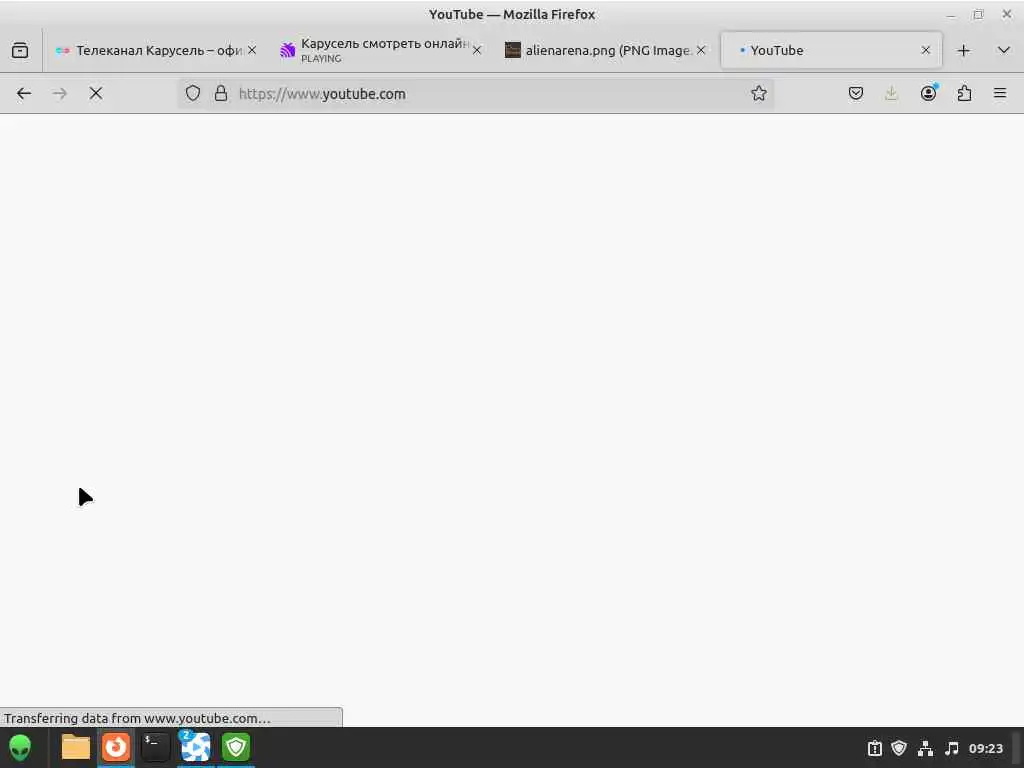Open green shield app in taskbar
1024x768 pixels.
point(236,748)
